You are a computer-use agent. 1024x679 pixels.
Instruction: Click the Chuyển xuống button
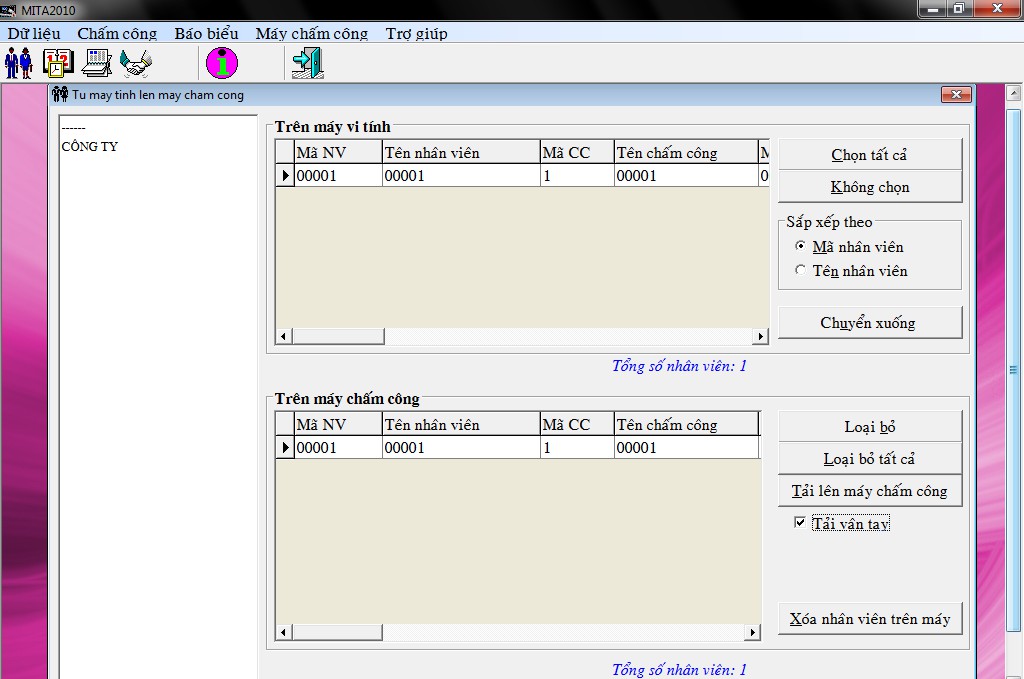(x=870, y=323)
